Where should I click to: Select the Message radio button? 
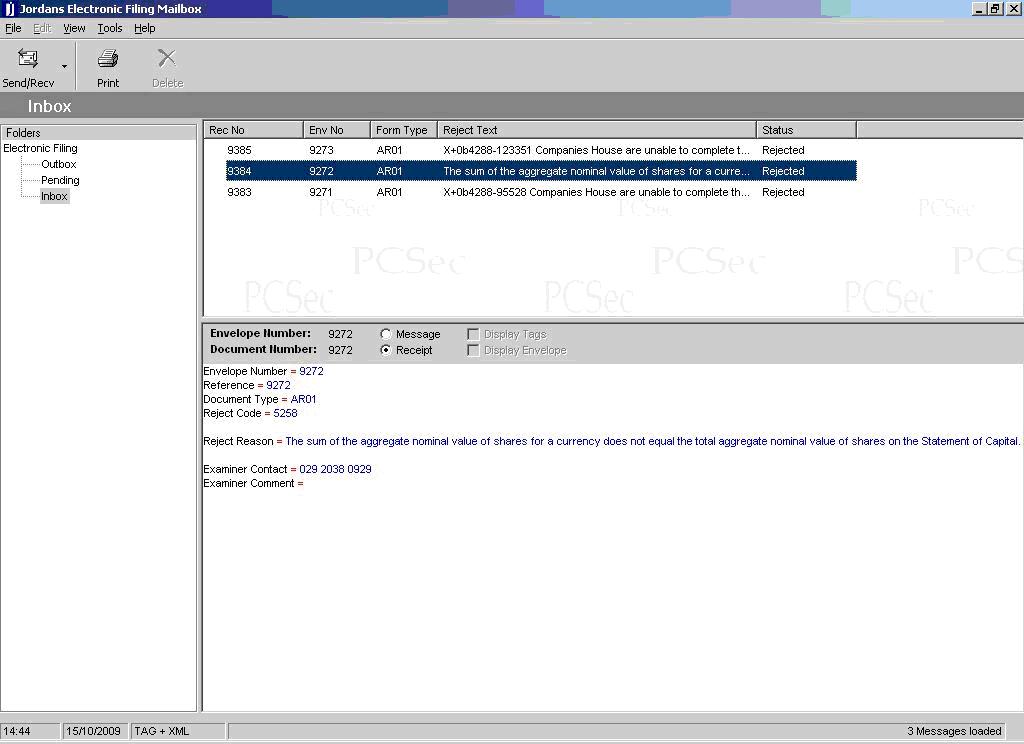pyautogui.click(x=386, y=334)
